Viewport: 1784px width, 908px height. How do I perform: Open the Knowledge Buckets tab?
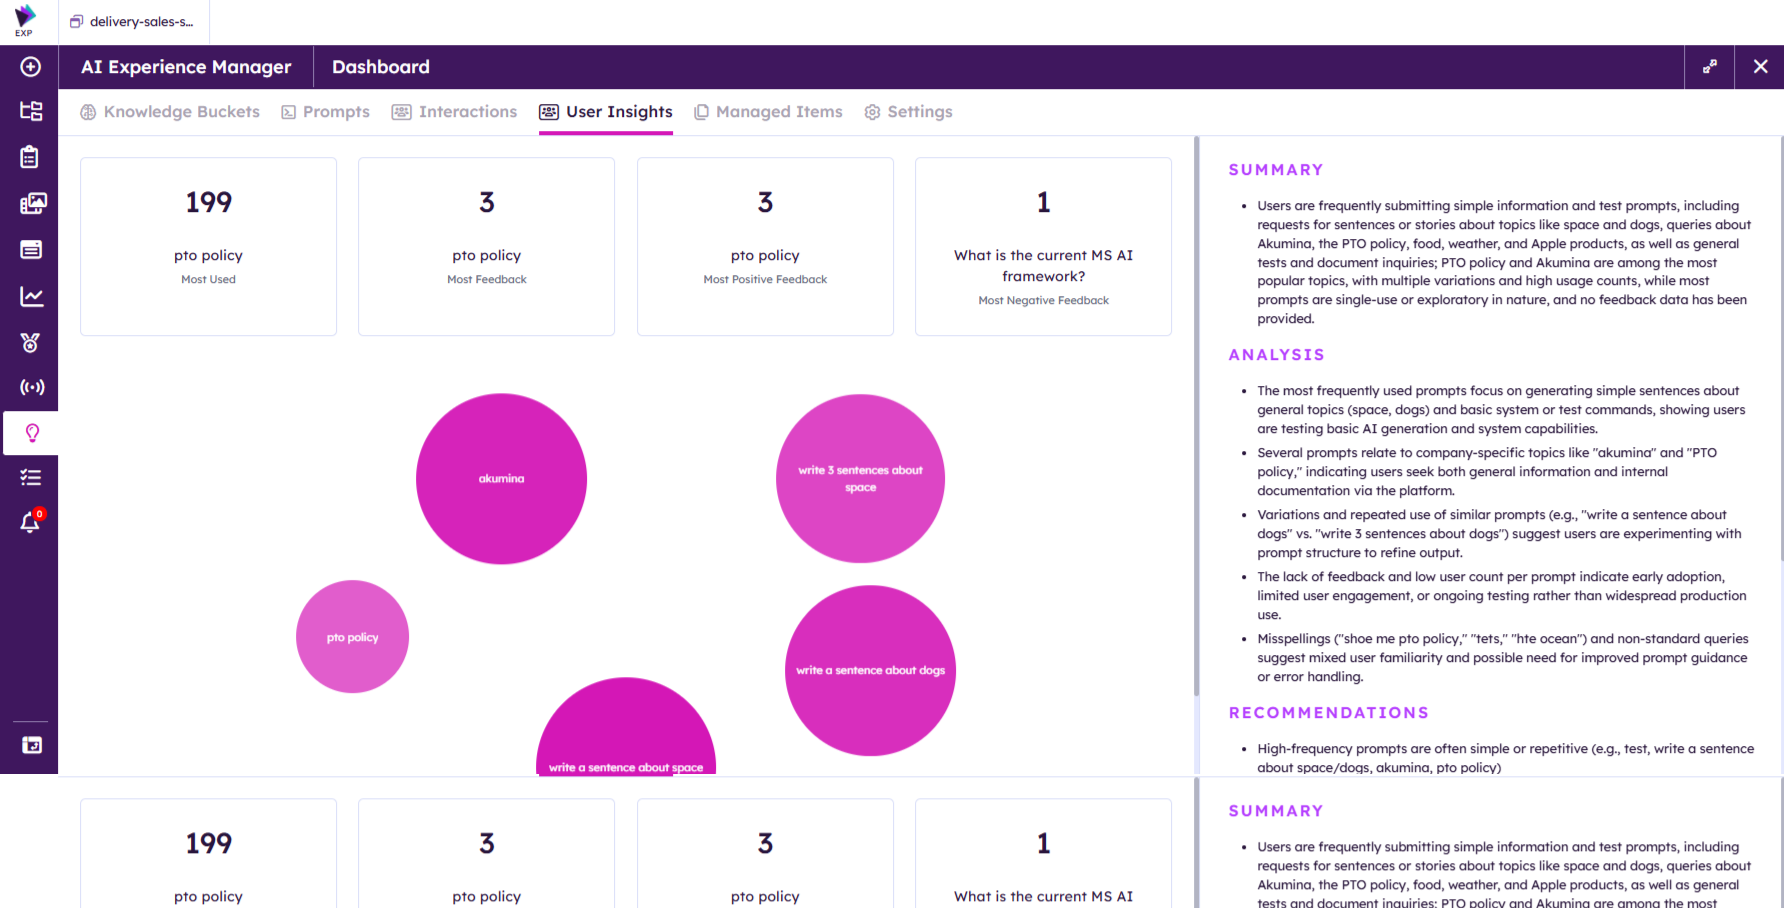coord(170,112)
